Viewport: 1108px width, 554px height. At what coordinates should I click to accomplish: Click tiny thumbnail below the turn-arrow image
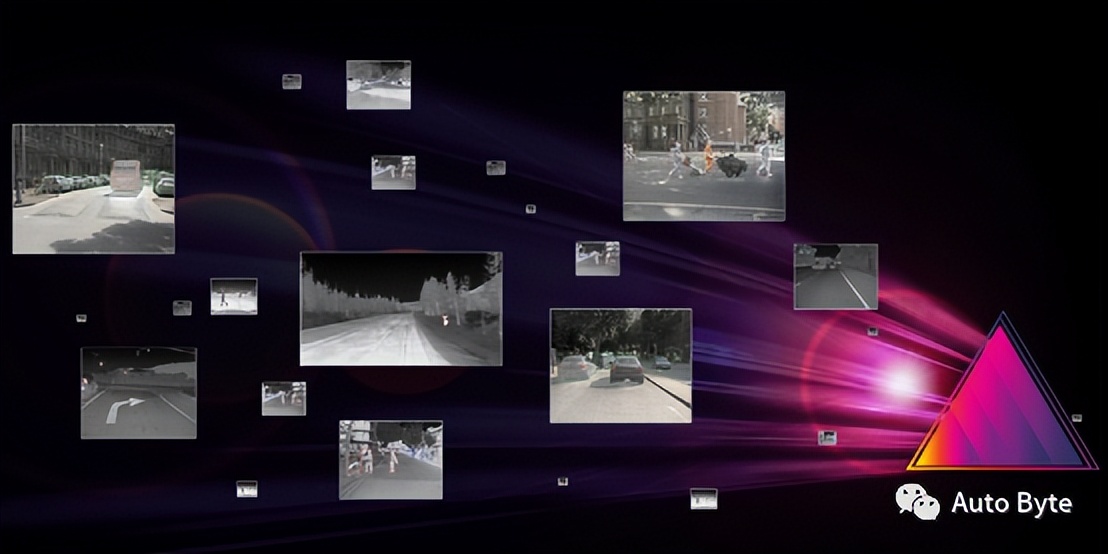point(247,489)
